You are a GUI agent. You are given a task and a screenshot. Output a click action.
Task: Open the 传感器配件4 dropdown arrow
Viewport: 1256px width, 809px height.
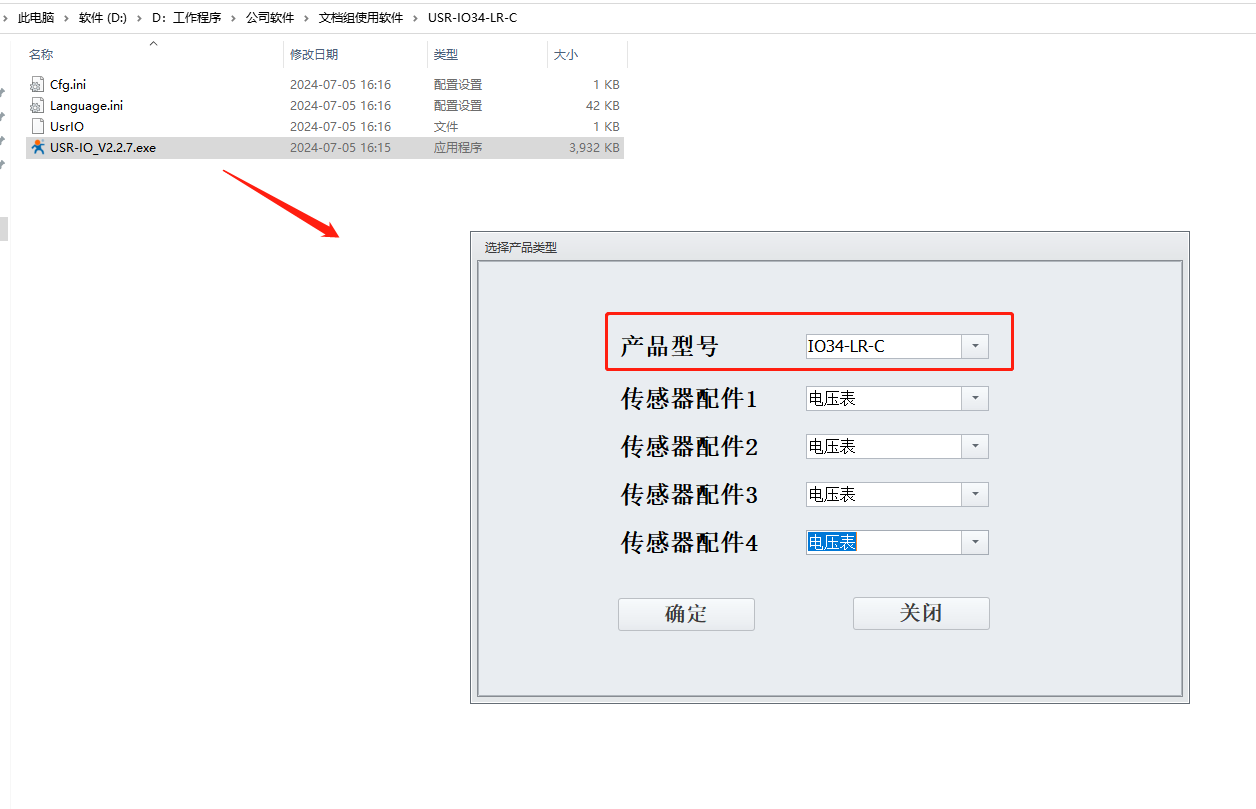pos(975,543)
